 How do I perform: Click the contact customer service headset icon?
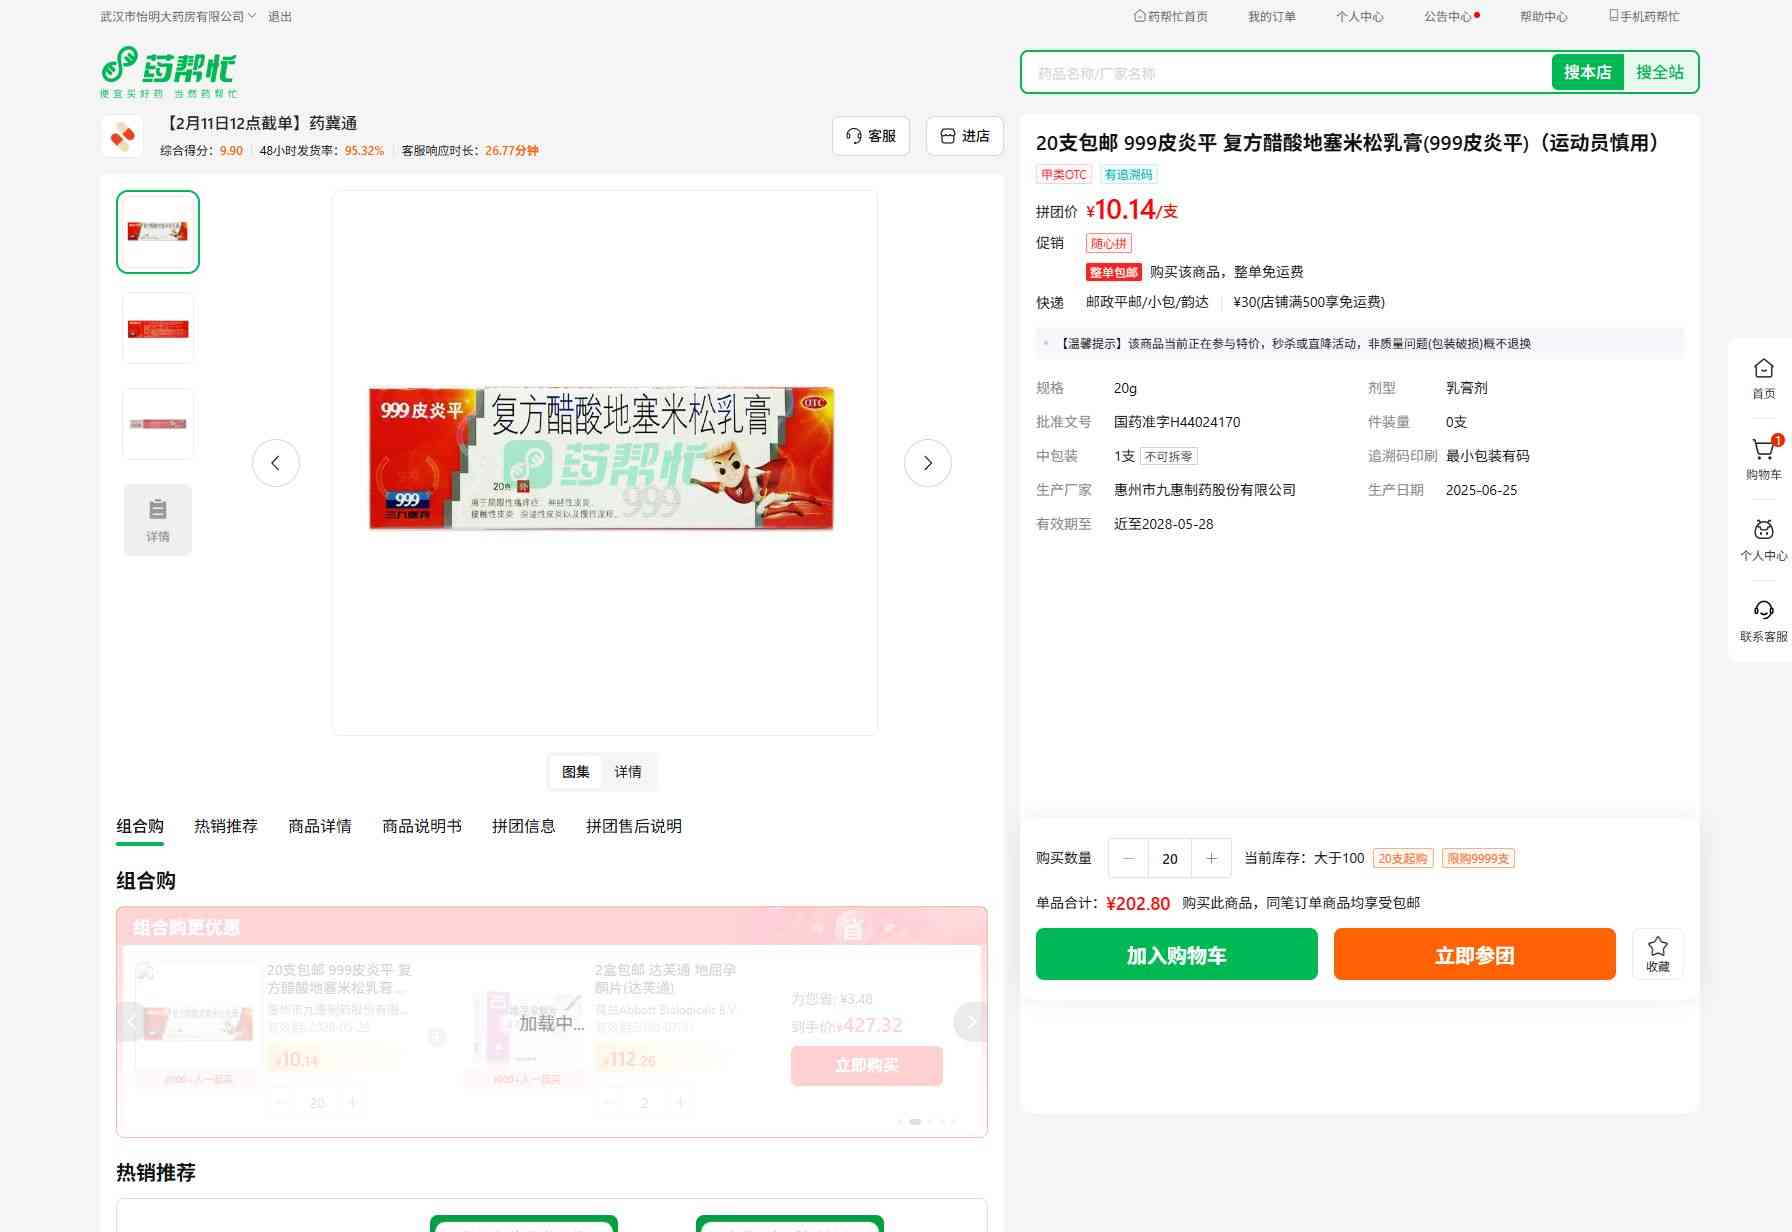[1763, 612]
